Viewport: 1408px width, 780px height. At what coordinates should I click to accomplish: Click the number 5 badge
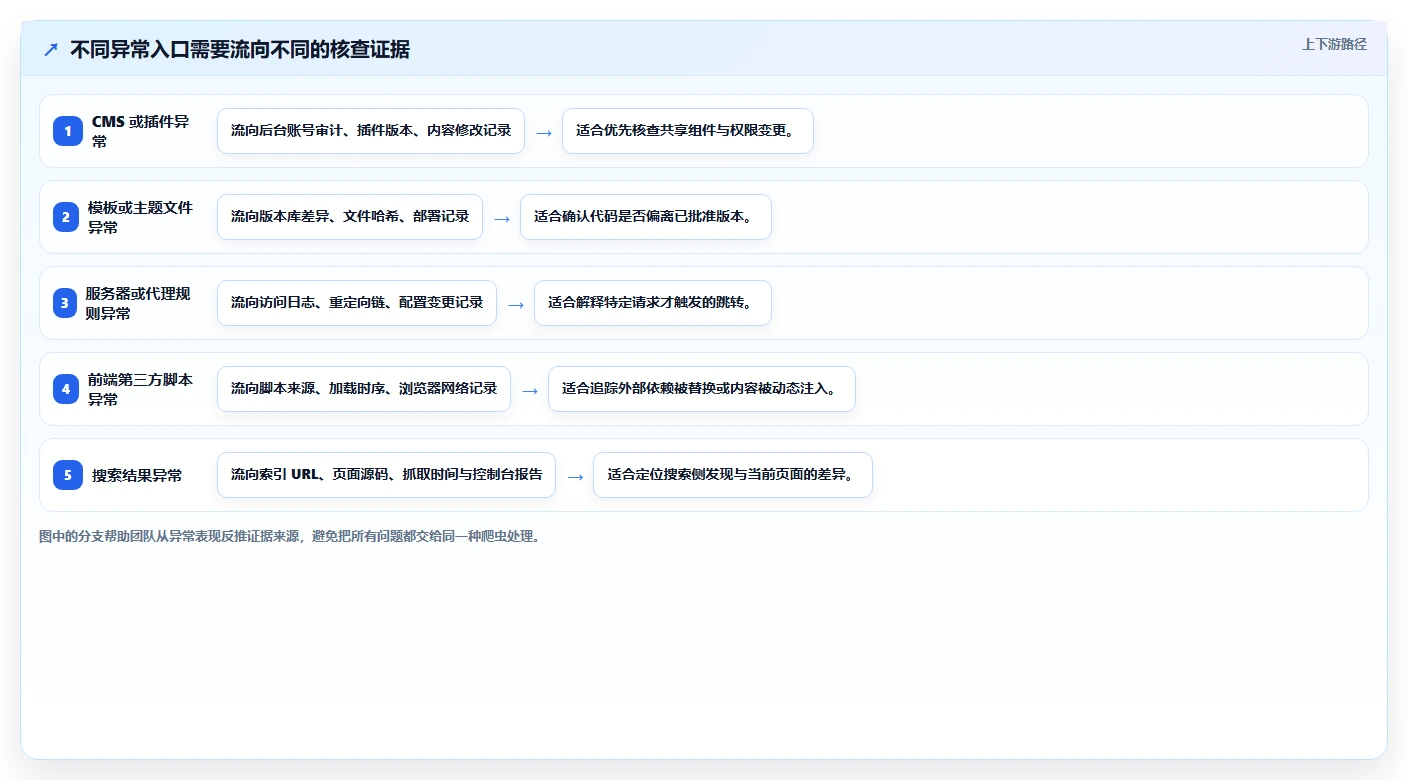click(x=68, y=475)
